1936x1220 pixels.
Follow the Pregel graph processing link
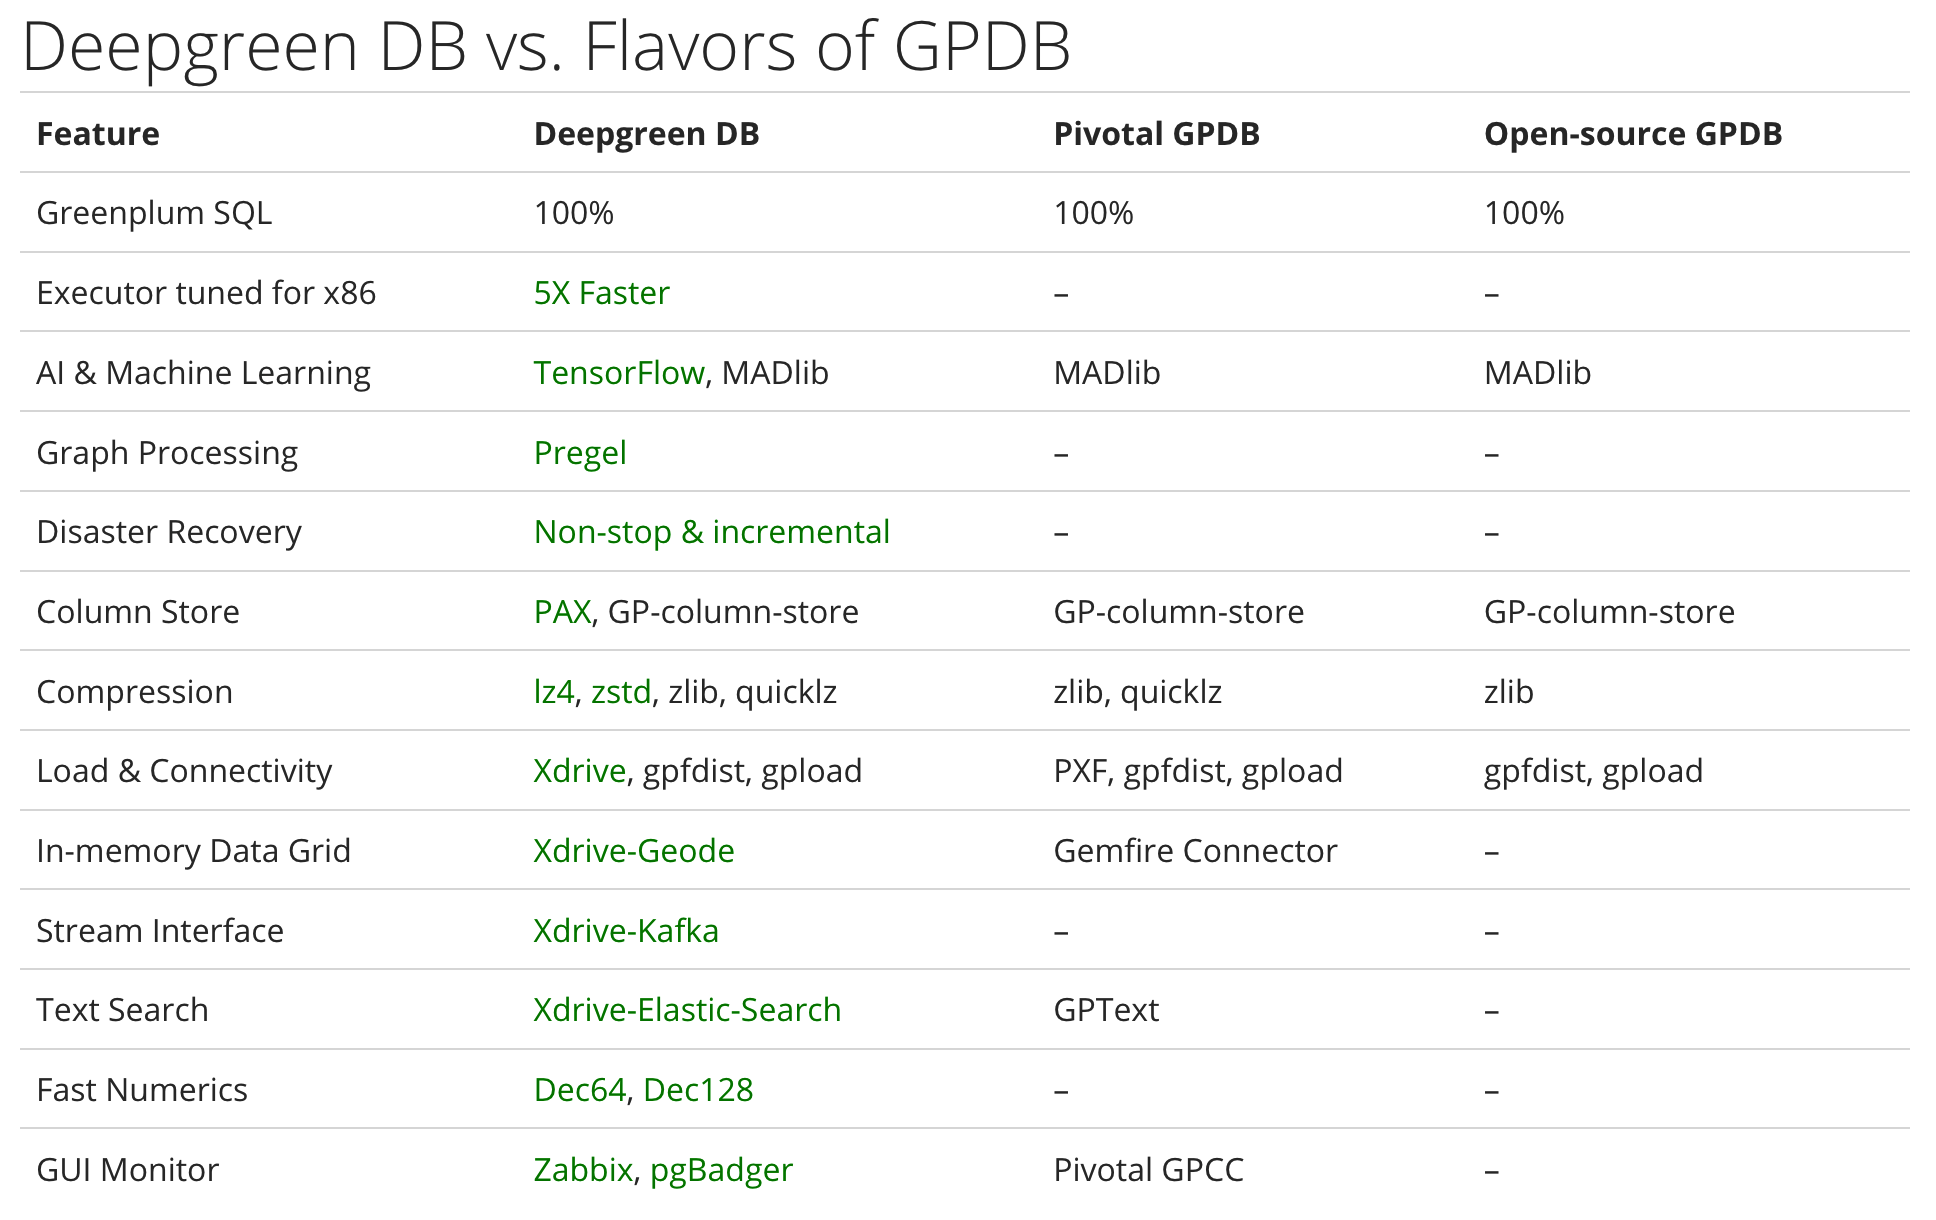pos(580,453)
